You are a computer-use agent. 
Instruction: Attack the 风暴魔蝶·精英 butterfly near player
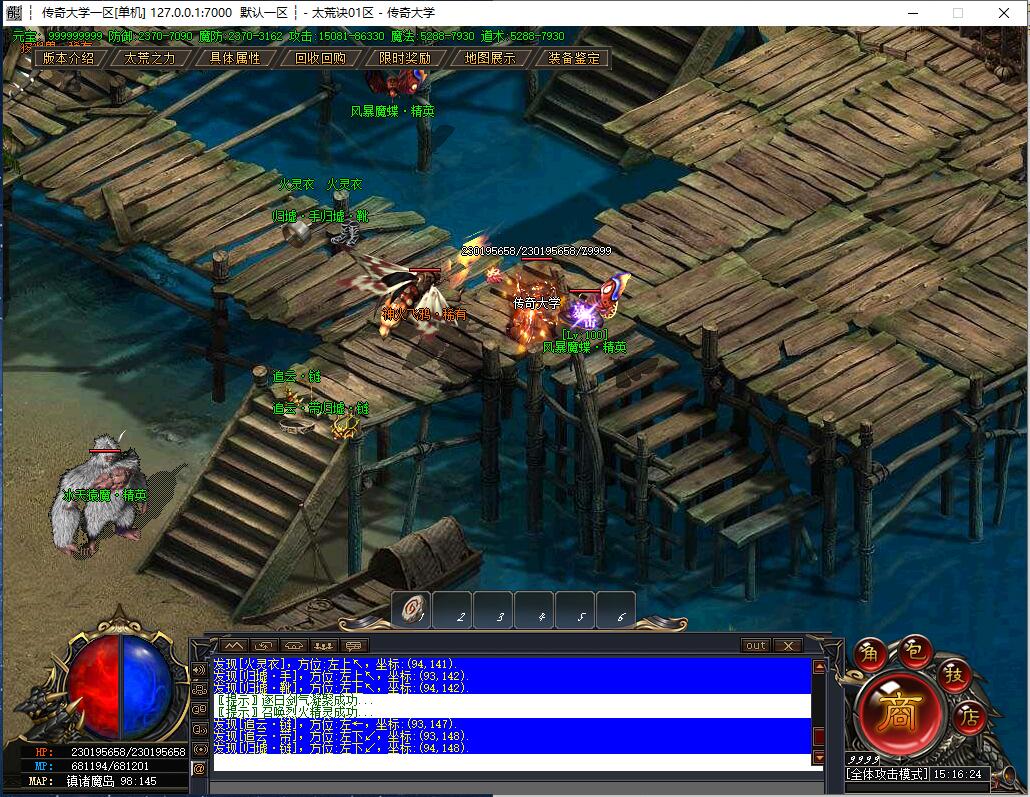[598, 304]
